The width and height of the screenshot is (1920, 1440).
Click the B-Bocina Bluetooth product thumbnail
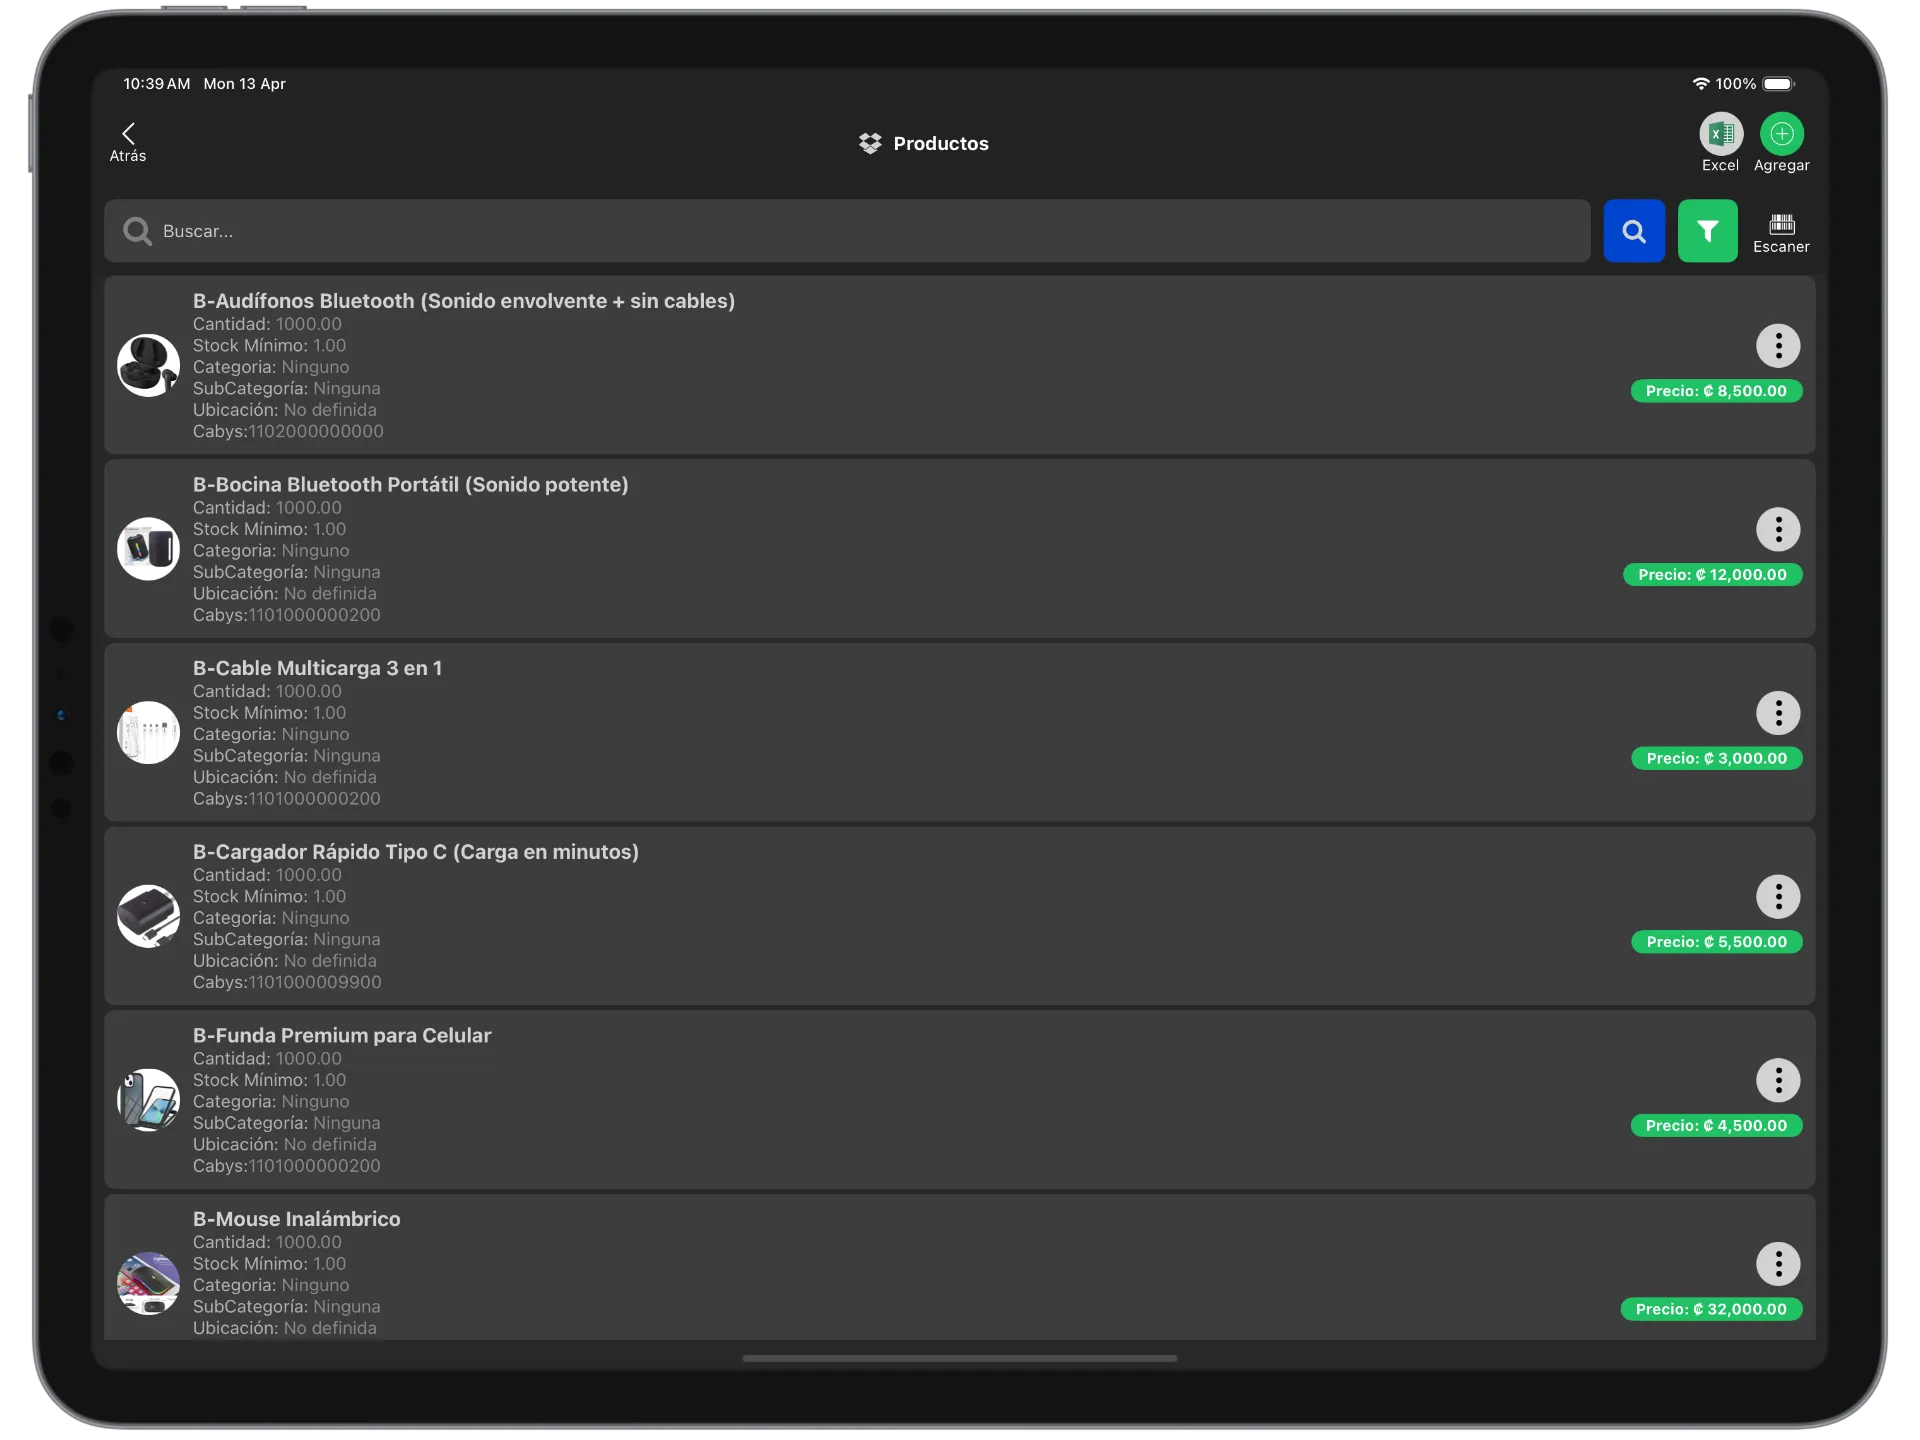pyautogui.click(x=148, y=549)
